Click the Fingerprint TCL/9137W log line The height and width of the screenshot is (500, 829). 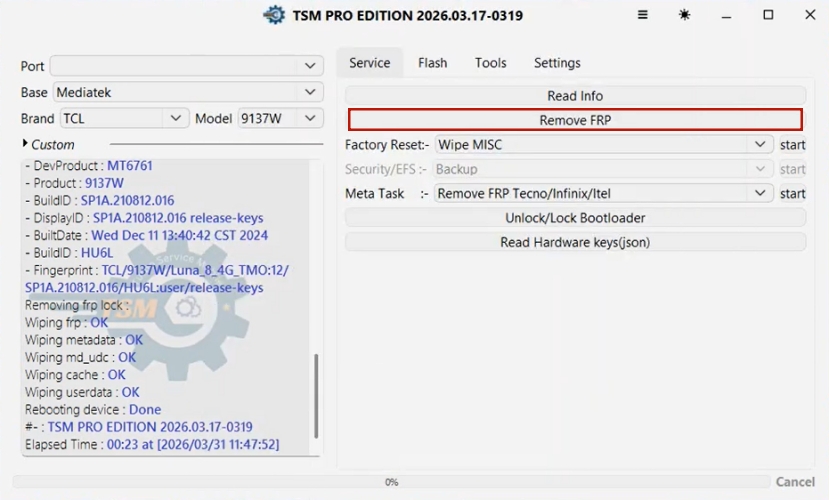click(157, 279)
